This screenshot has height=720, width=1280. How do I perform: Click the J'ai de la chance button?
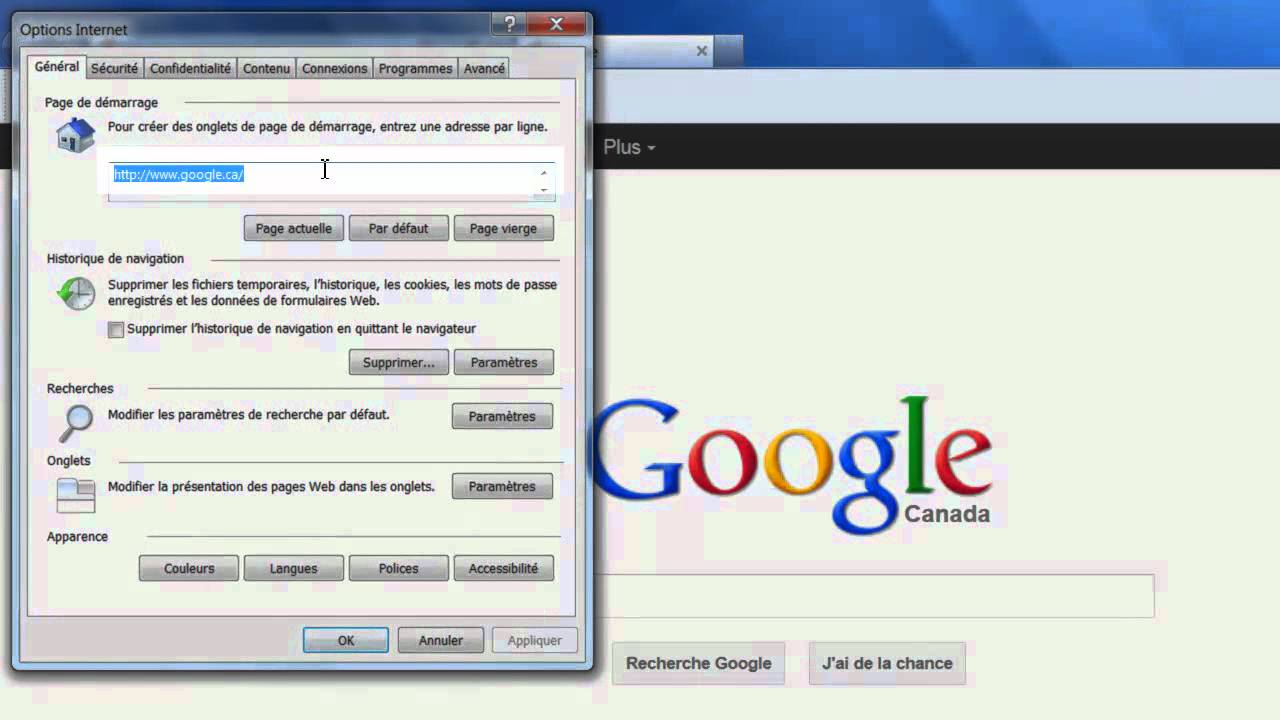tap(887, 663)
